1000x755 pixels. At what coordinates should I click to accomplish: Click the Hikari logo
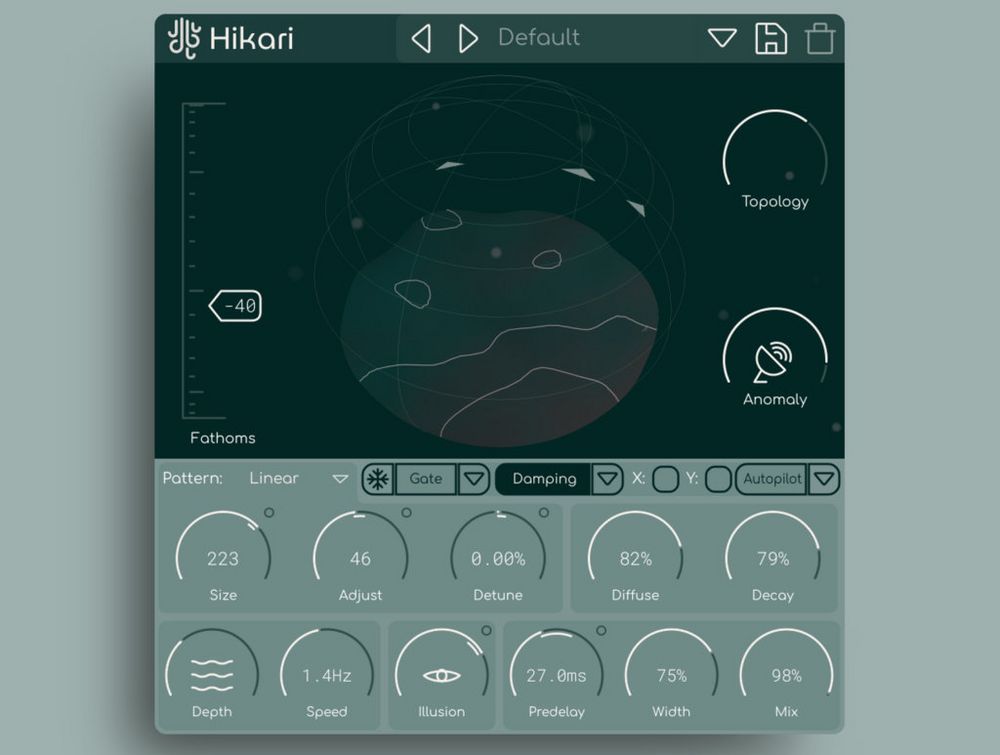tap(231, 38)
